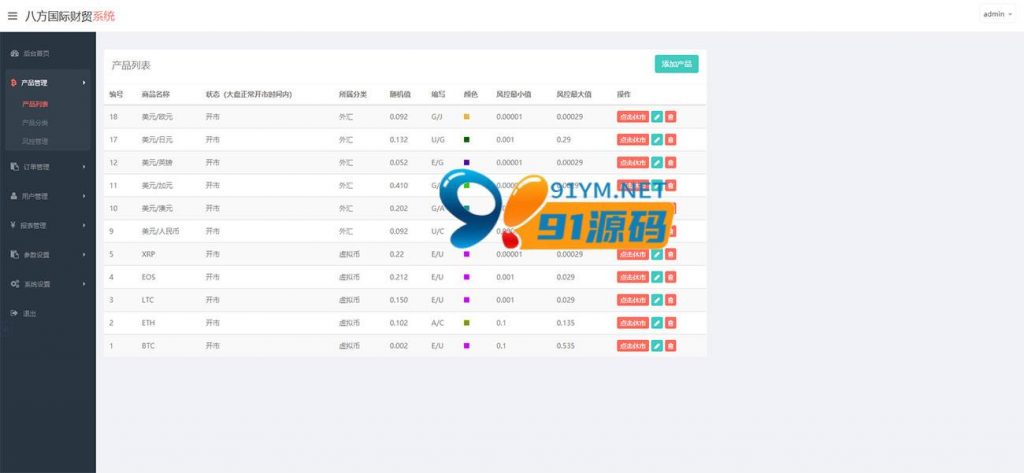
Task: Click the sign-out icon beside 退出
Action: pos(14,314)
